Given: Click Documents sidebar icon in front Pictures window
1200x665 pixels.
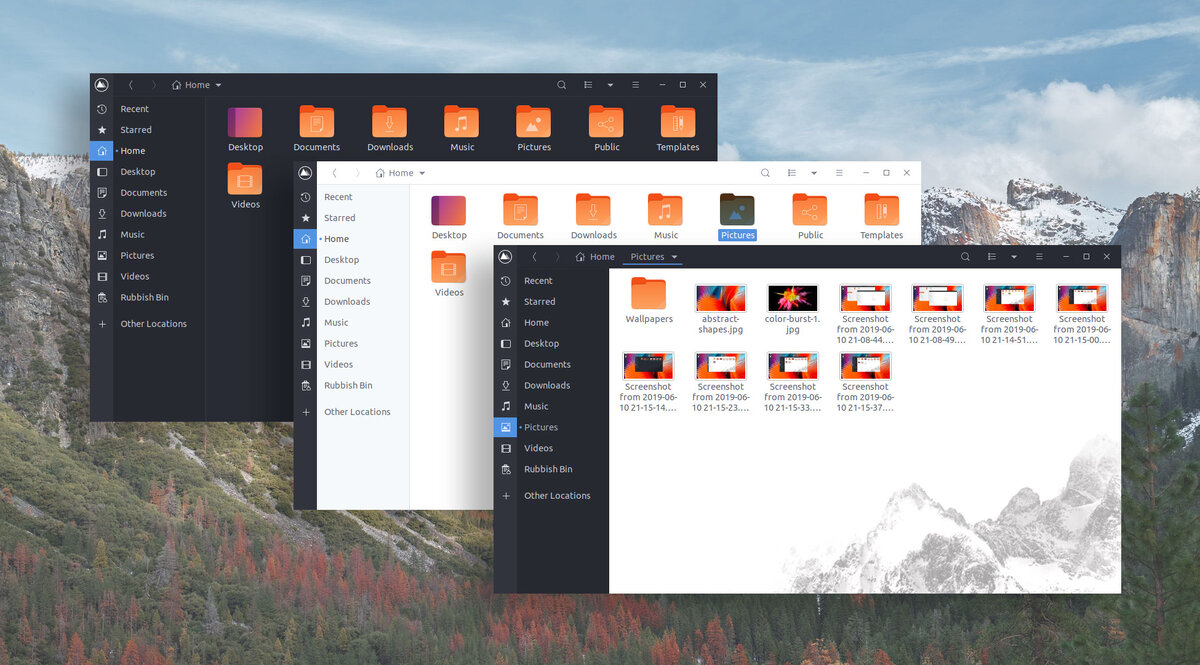Looking at the screenshot, I should click(x=506, y=365).
